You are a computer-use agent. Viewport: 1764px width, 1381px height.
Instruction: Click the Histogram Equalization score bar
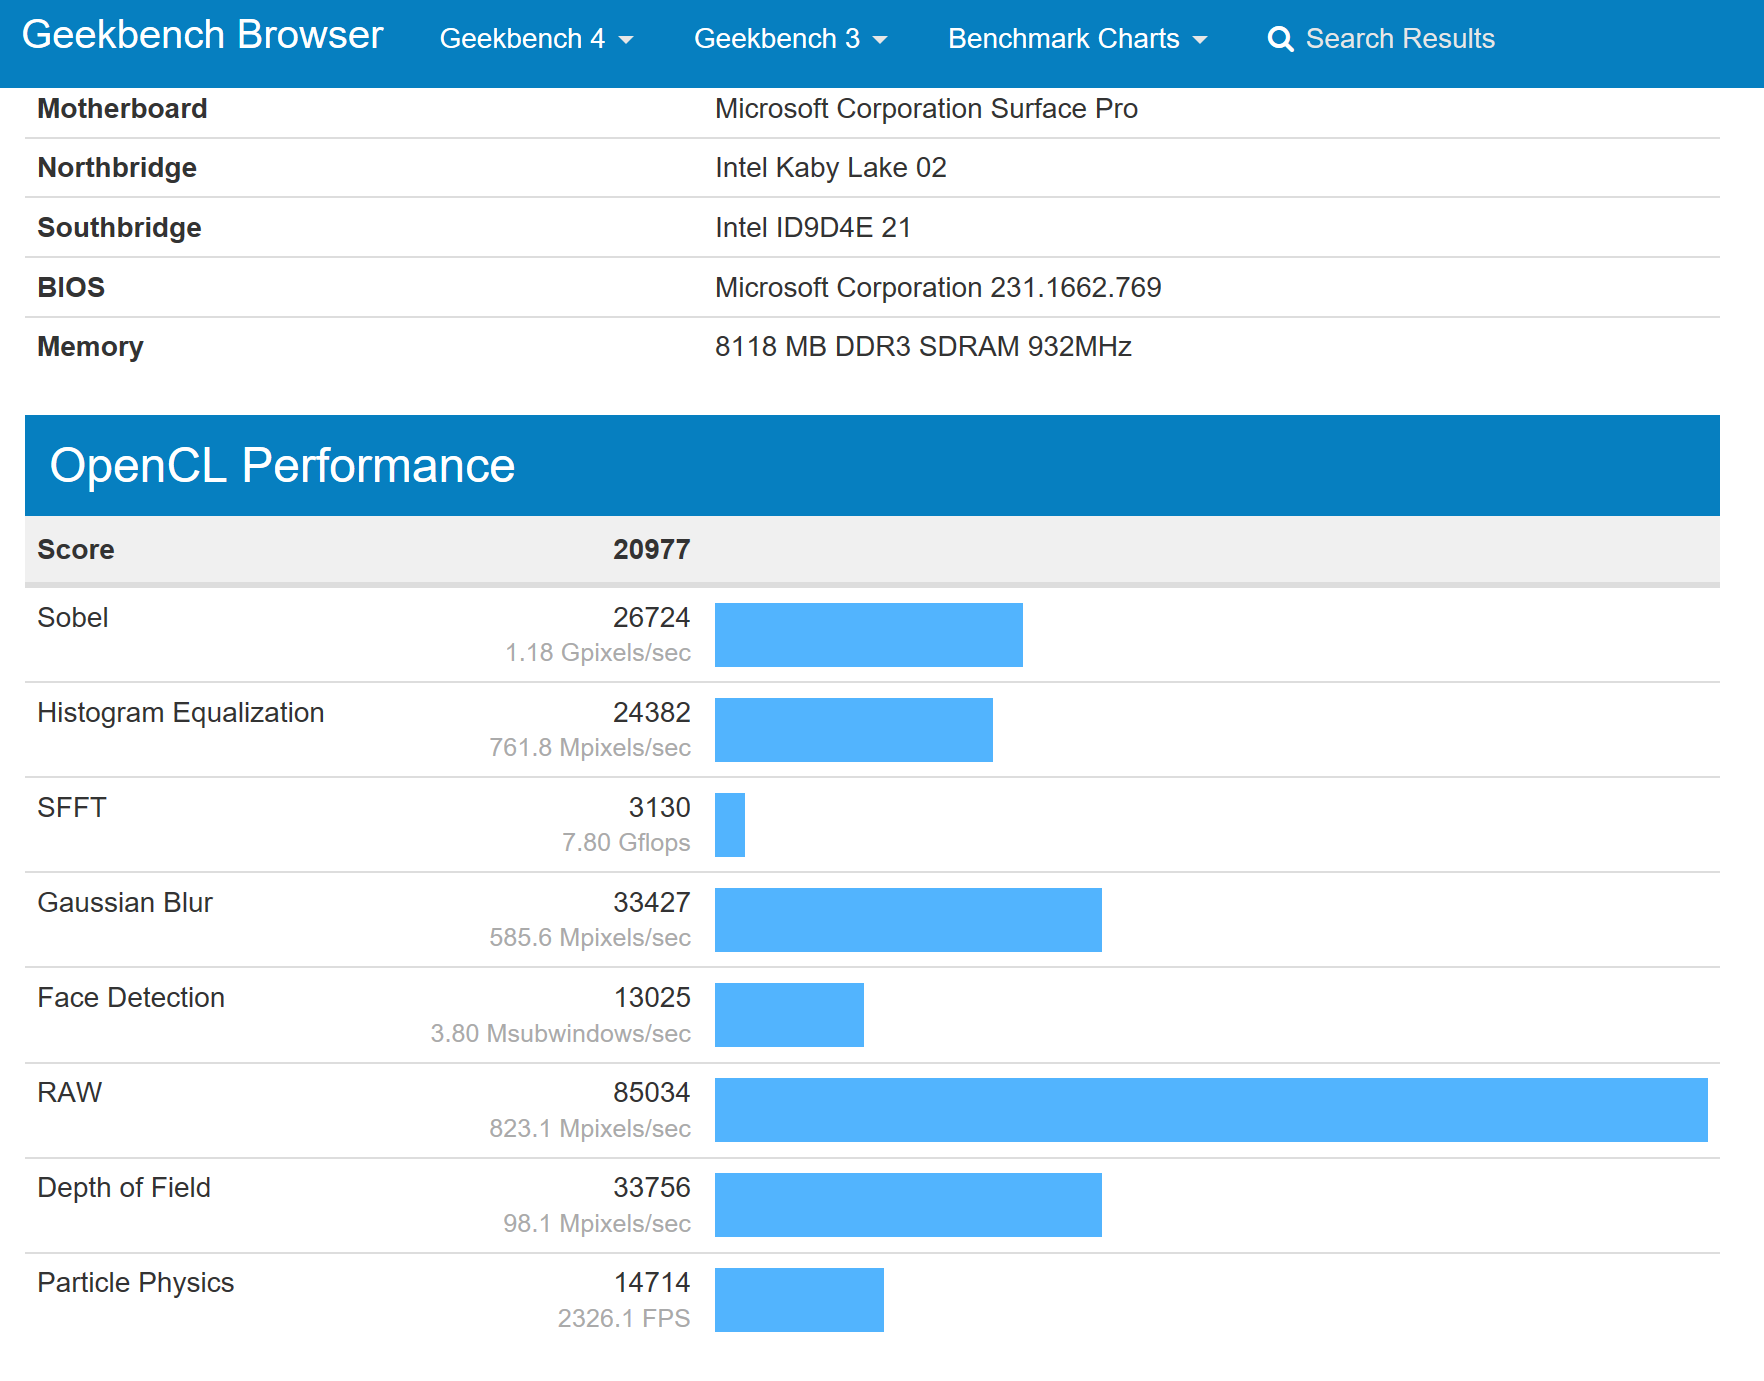tap(854, 730)
